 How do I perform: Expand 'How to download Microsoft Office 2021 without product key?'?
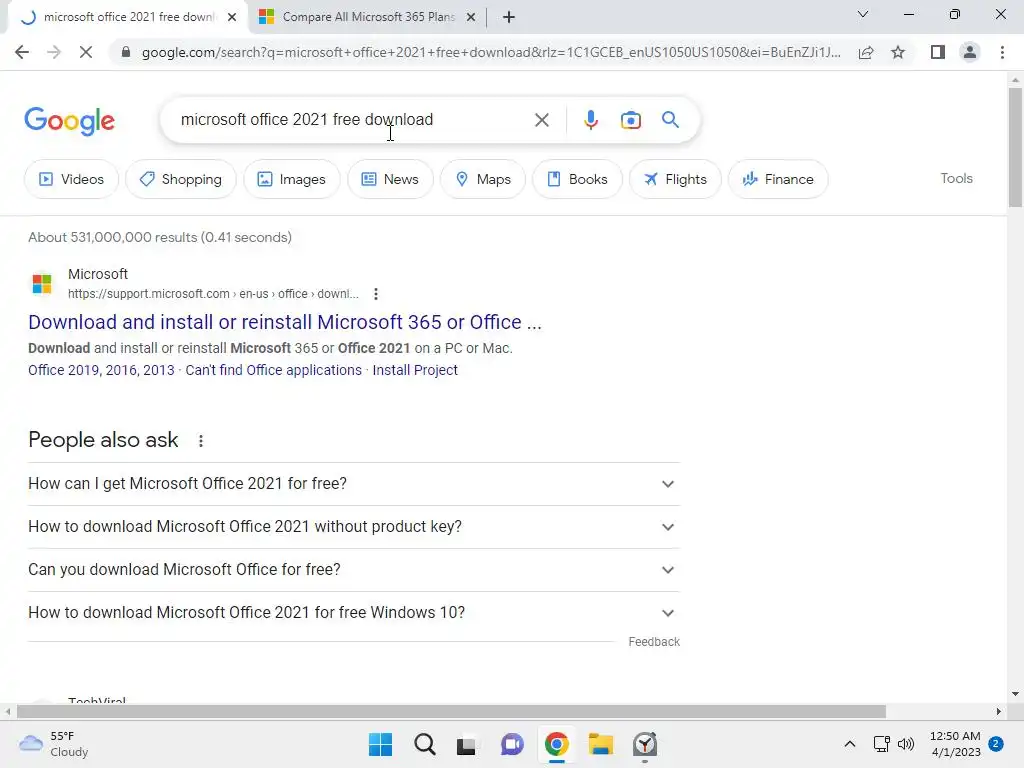click(354, 527)
